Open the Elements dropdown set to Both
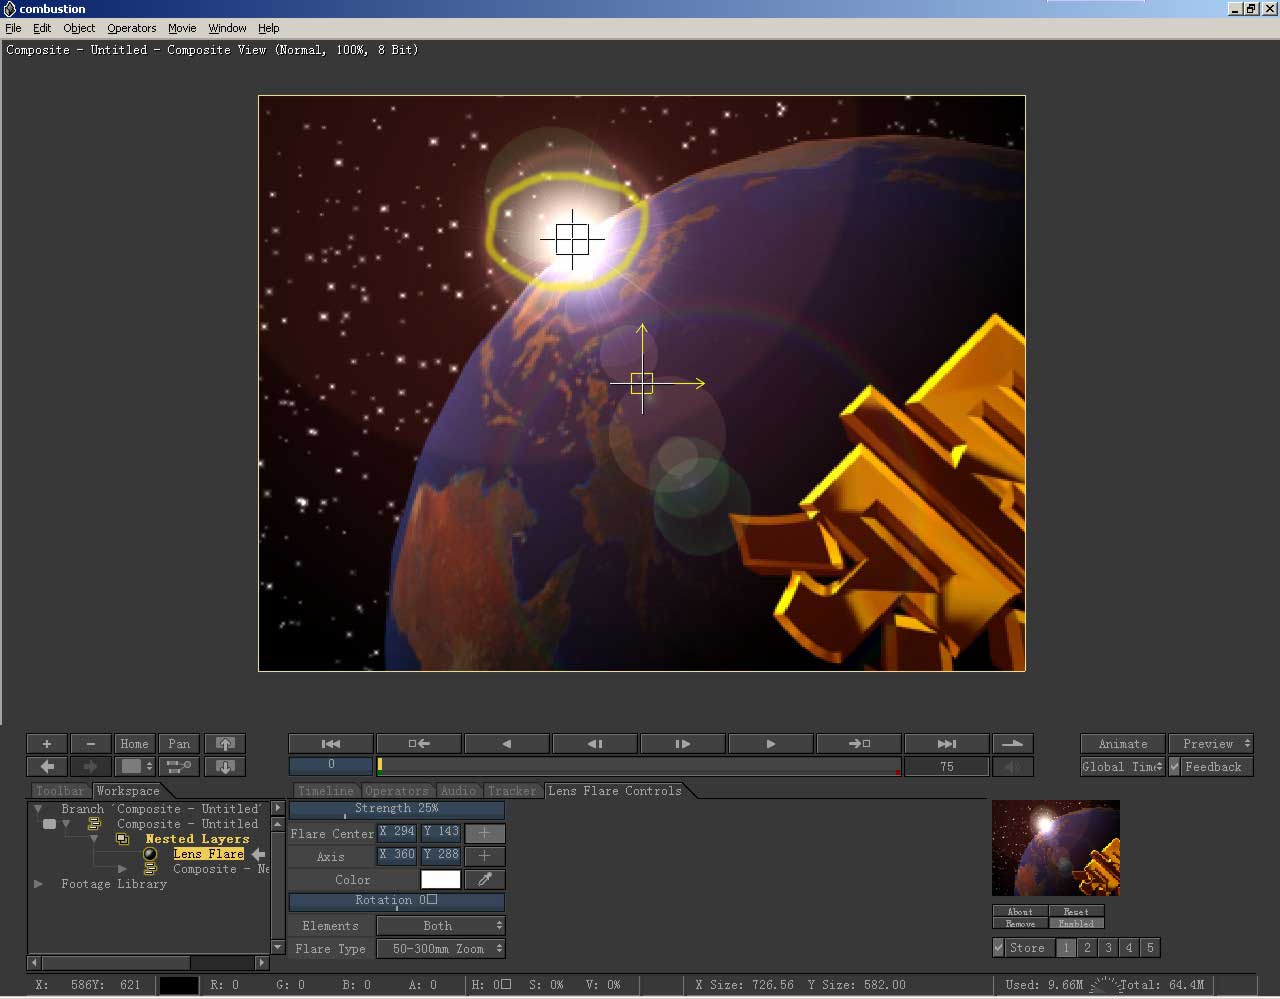 [x=440, y=926]
